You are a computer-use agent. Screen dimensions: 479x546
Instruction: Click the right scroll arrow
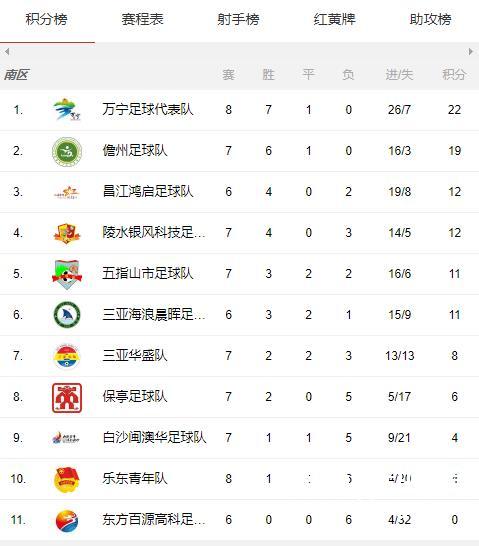point(471,52)
